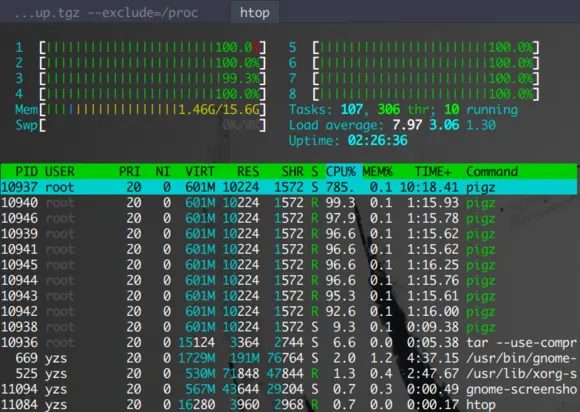Click CPU% value 99.3

click(340, 203)
